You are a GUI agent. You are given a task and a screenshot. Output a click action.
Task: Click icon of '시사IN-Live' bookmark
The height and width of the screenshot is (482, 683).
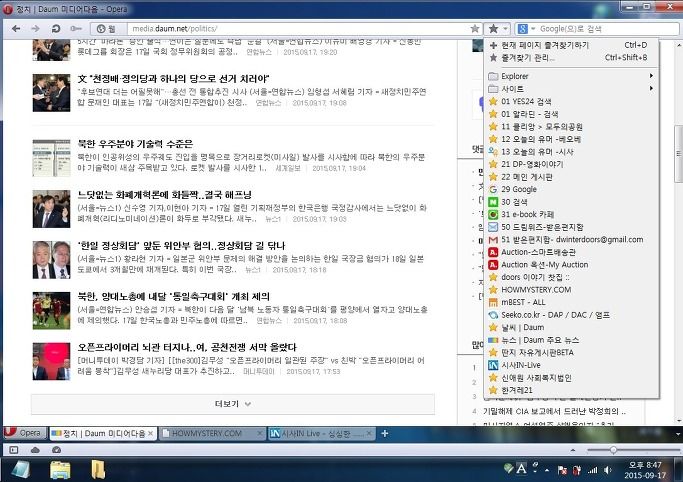point(493,365)
